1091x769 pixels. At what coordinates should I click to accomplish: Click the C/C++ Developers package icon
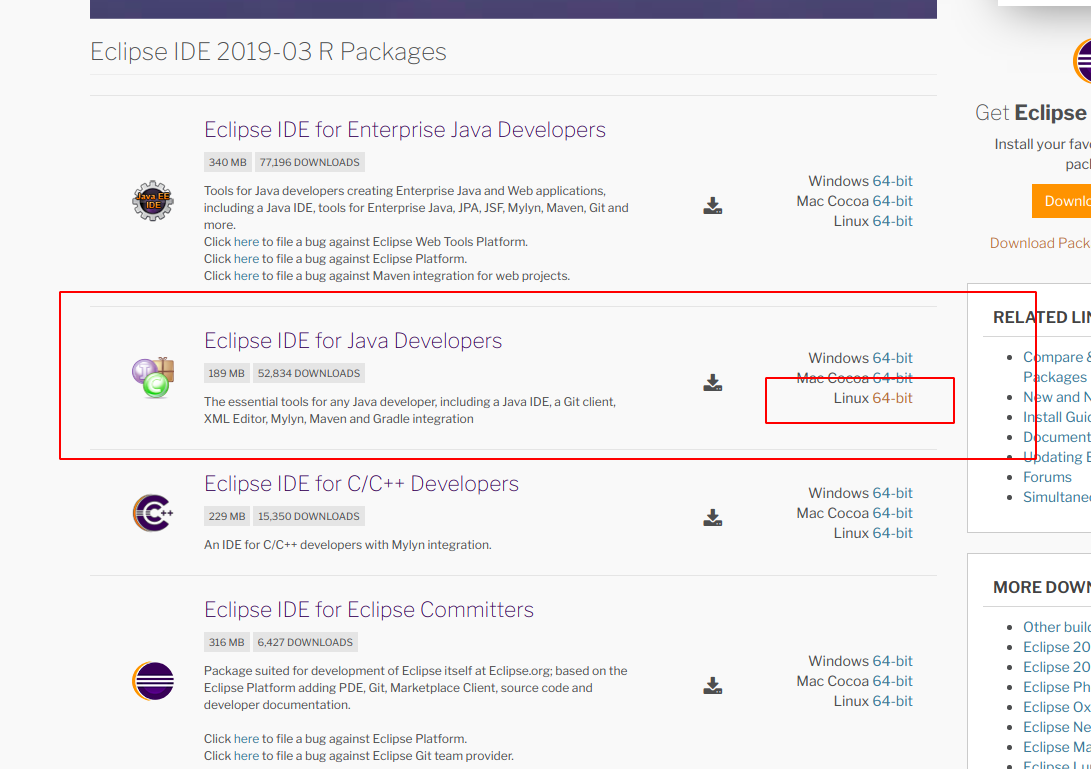[153, 514]
